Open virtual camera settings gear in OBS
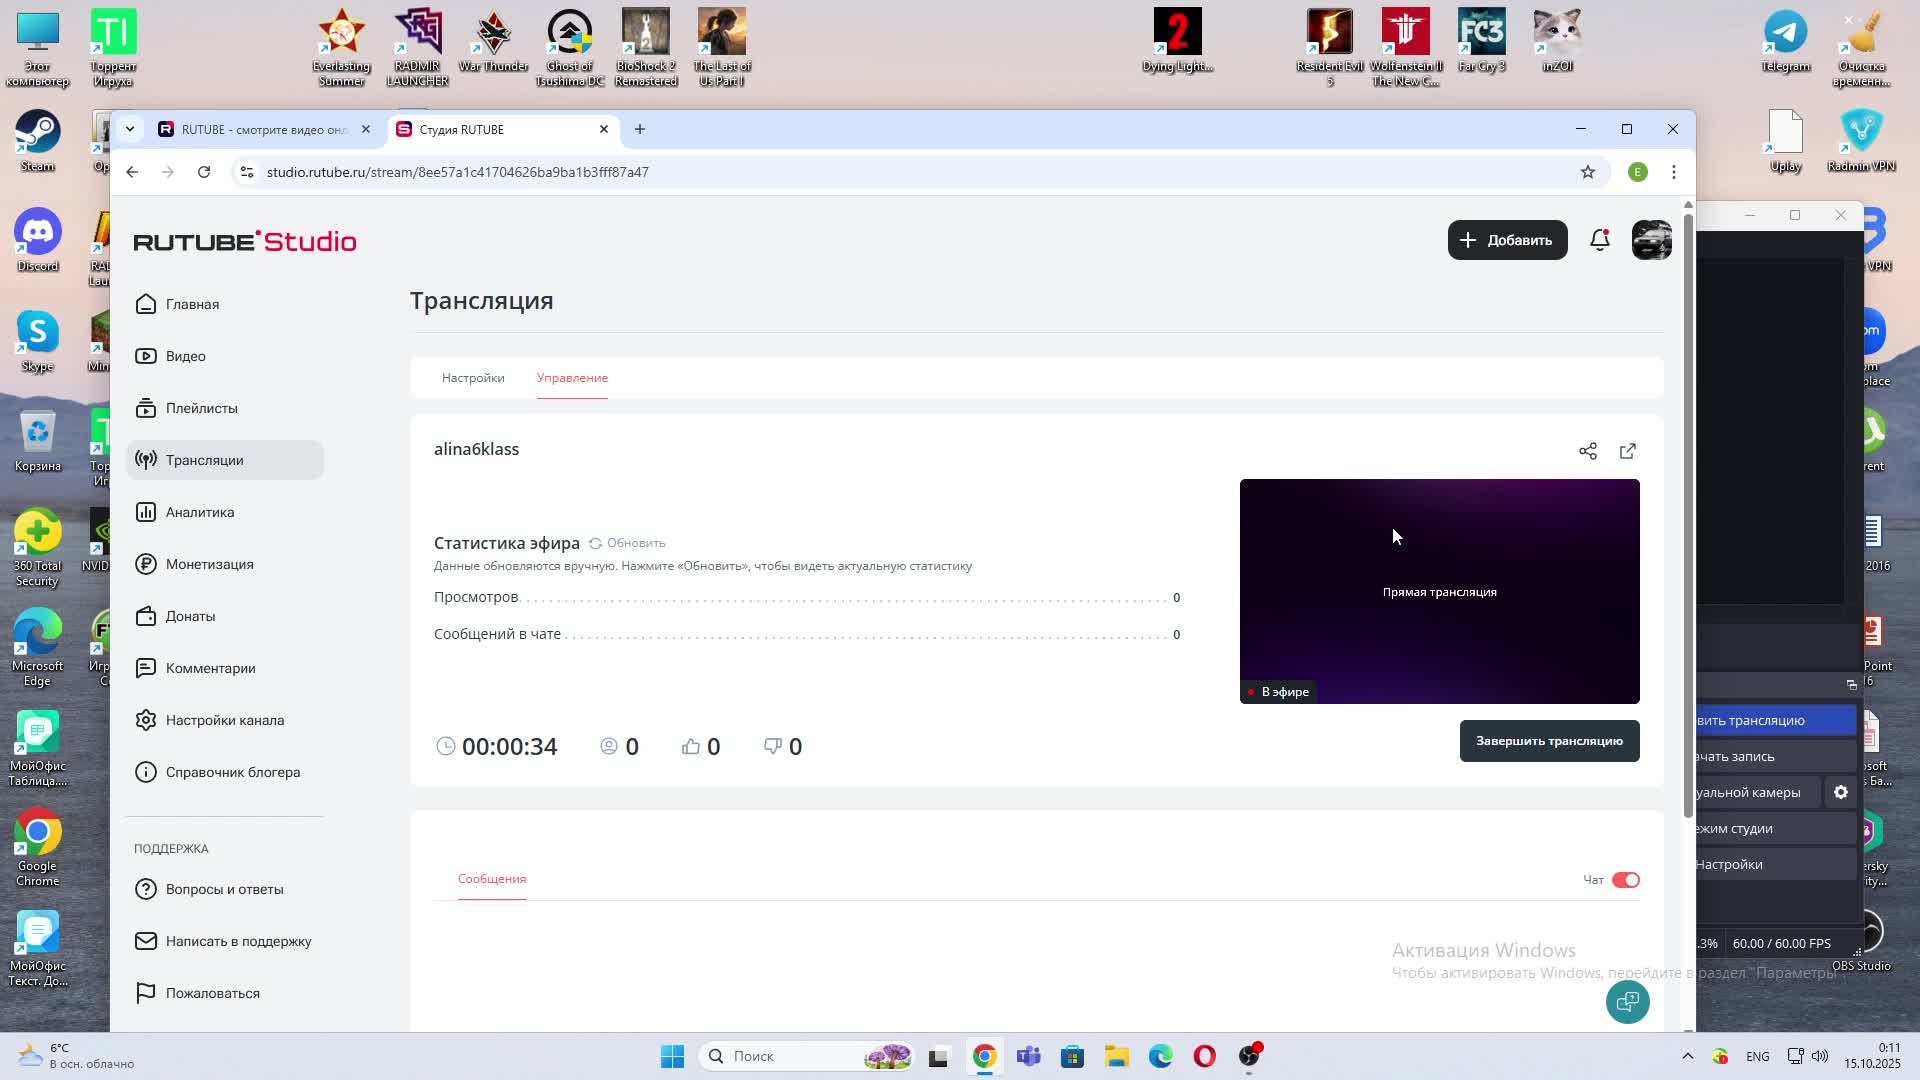This screenshot has height=1080, width=1920. 1840,792
